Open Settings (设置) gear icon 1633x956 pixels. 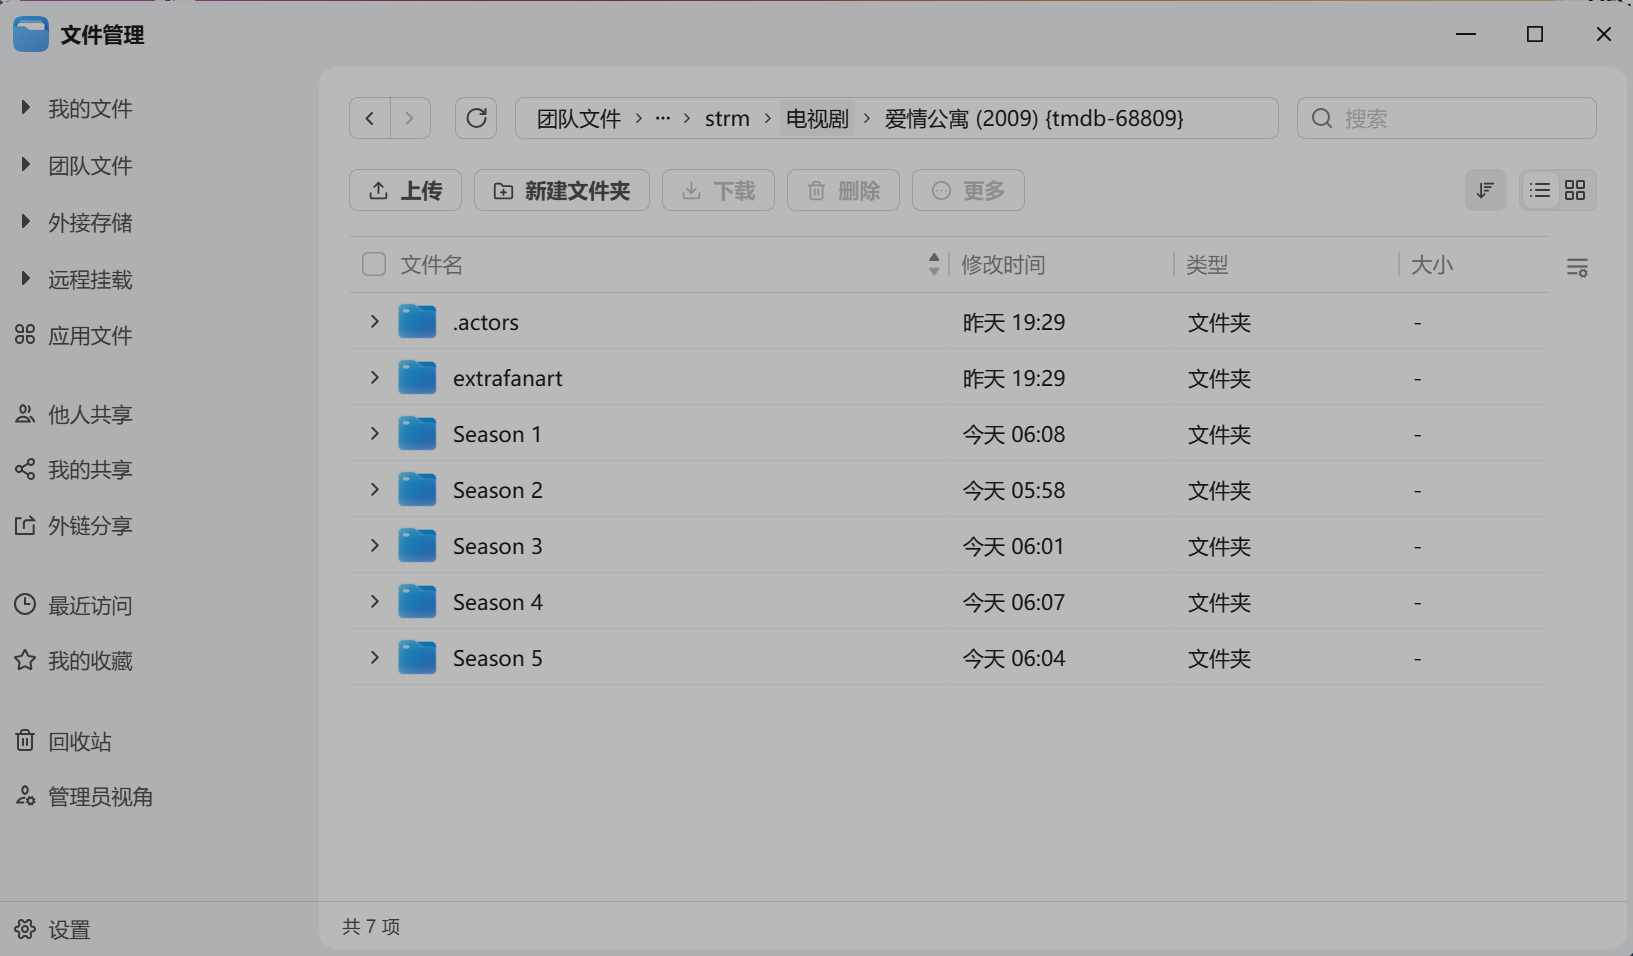tap(25, 929)
